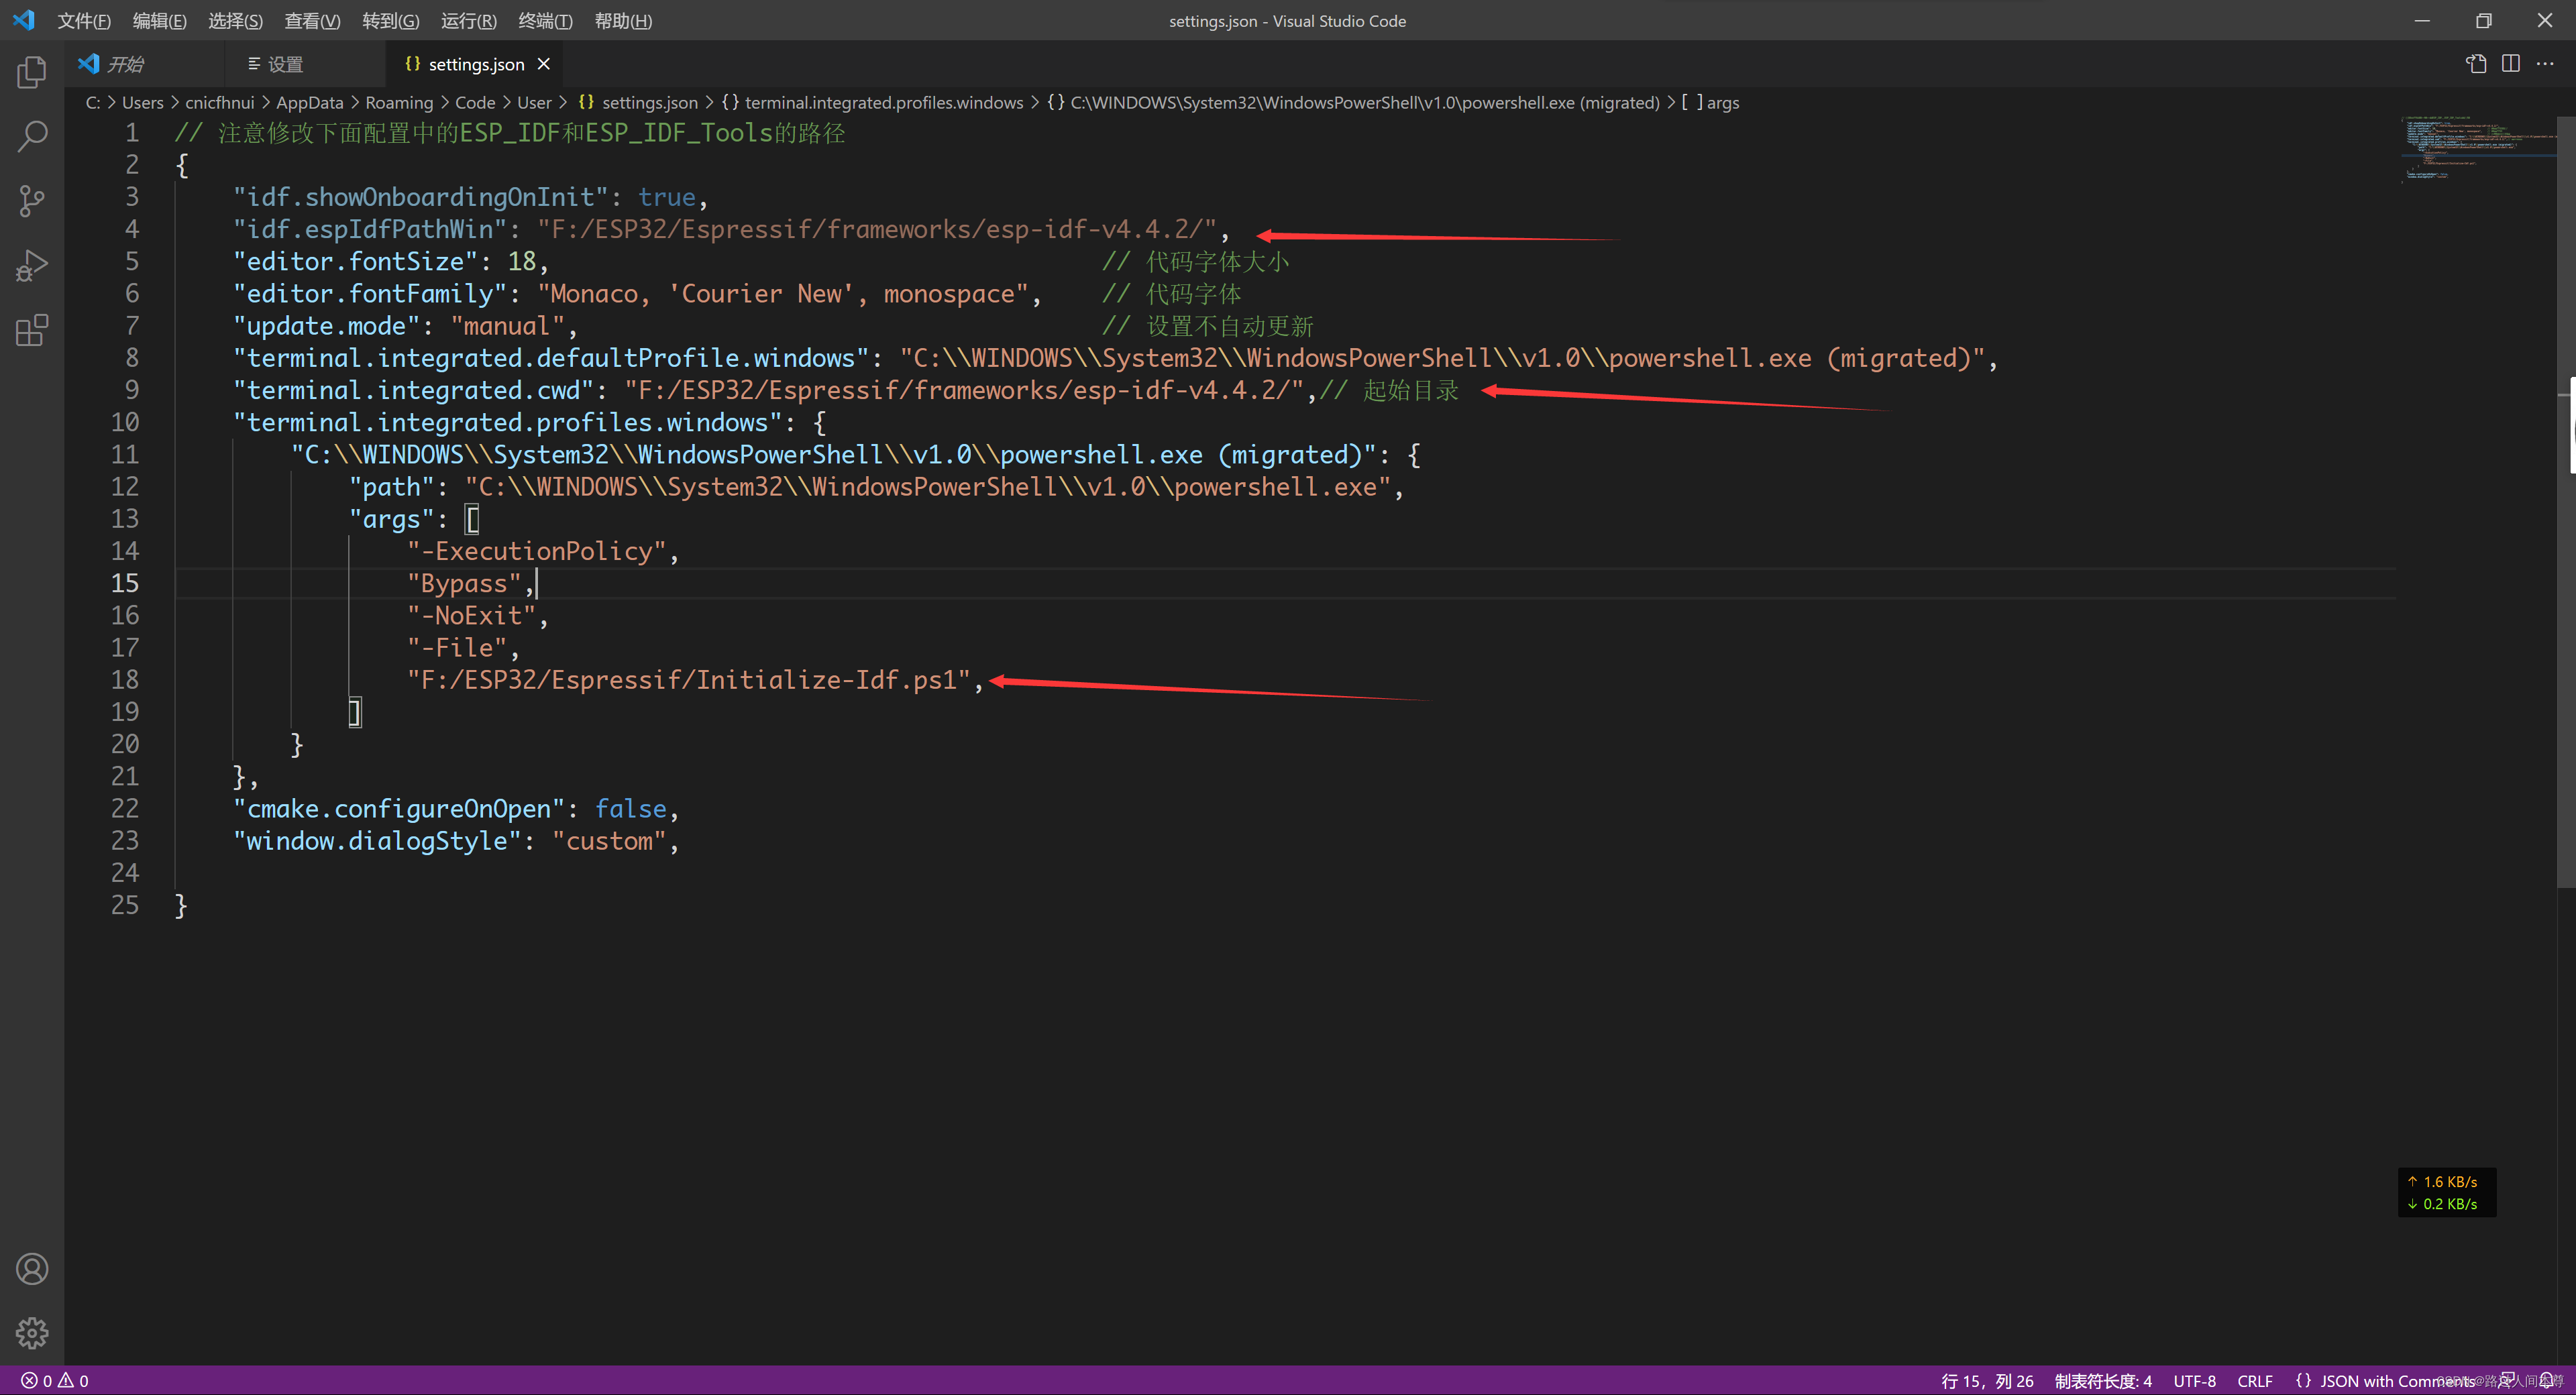
Task: Open the Explorer view in the activity bar
Action: click(32, 71)
